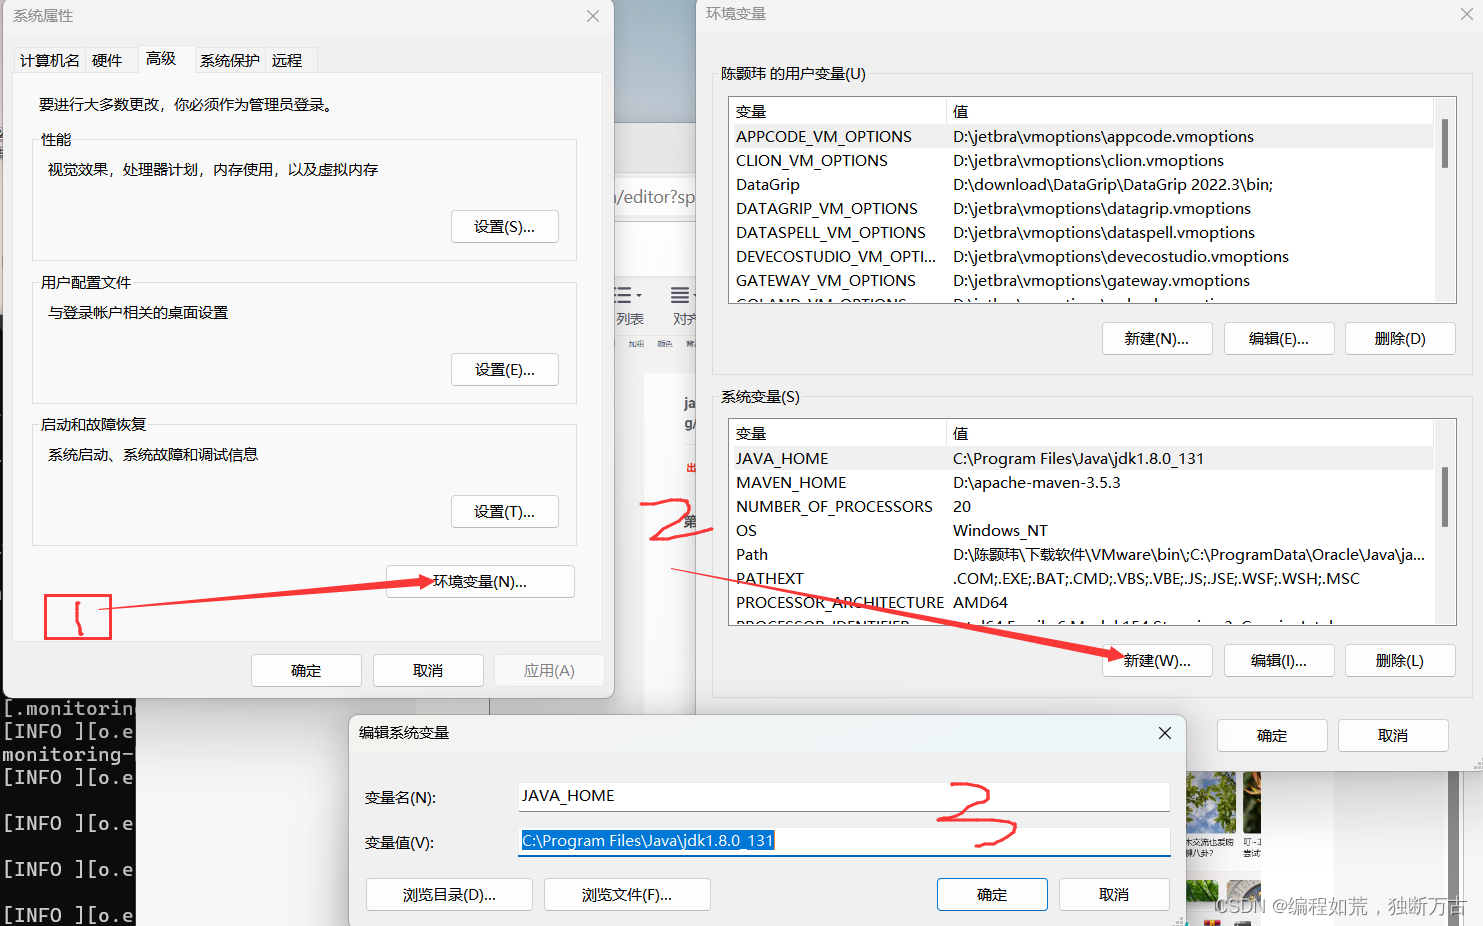Click 新建(W) to add a system variable
1483x926 pixels.
point(1157,660)
